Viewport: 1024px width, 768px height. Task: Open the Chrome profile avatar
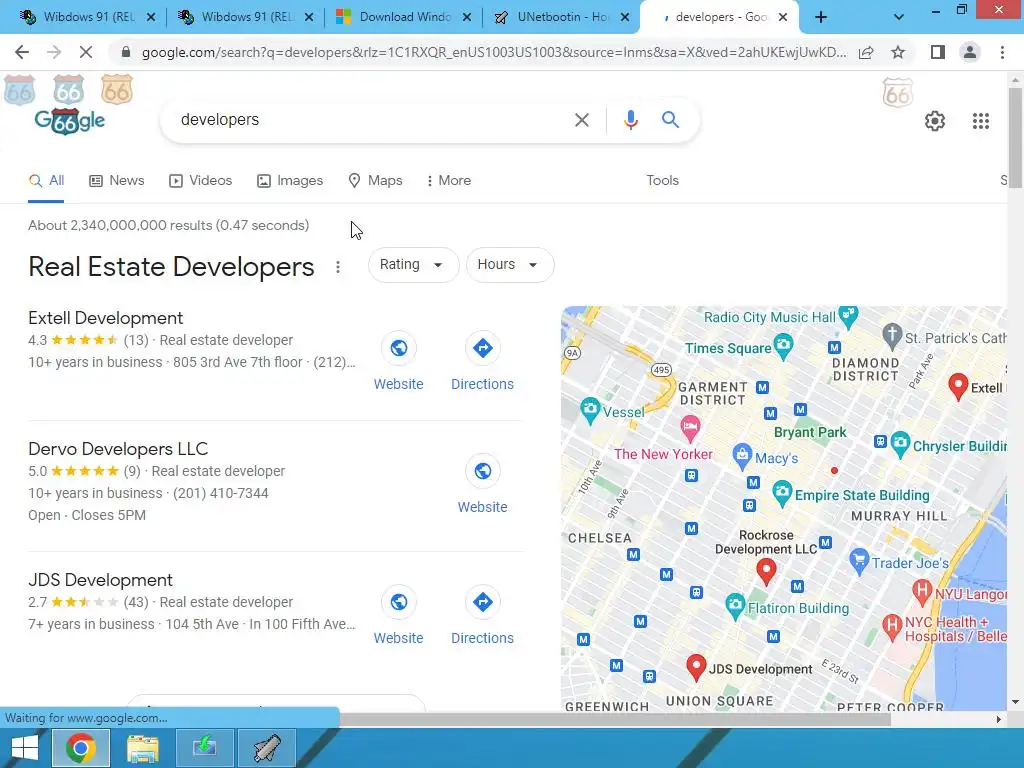pyautogui.click(x=970, y=52)
